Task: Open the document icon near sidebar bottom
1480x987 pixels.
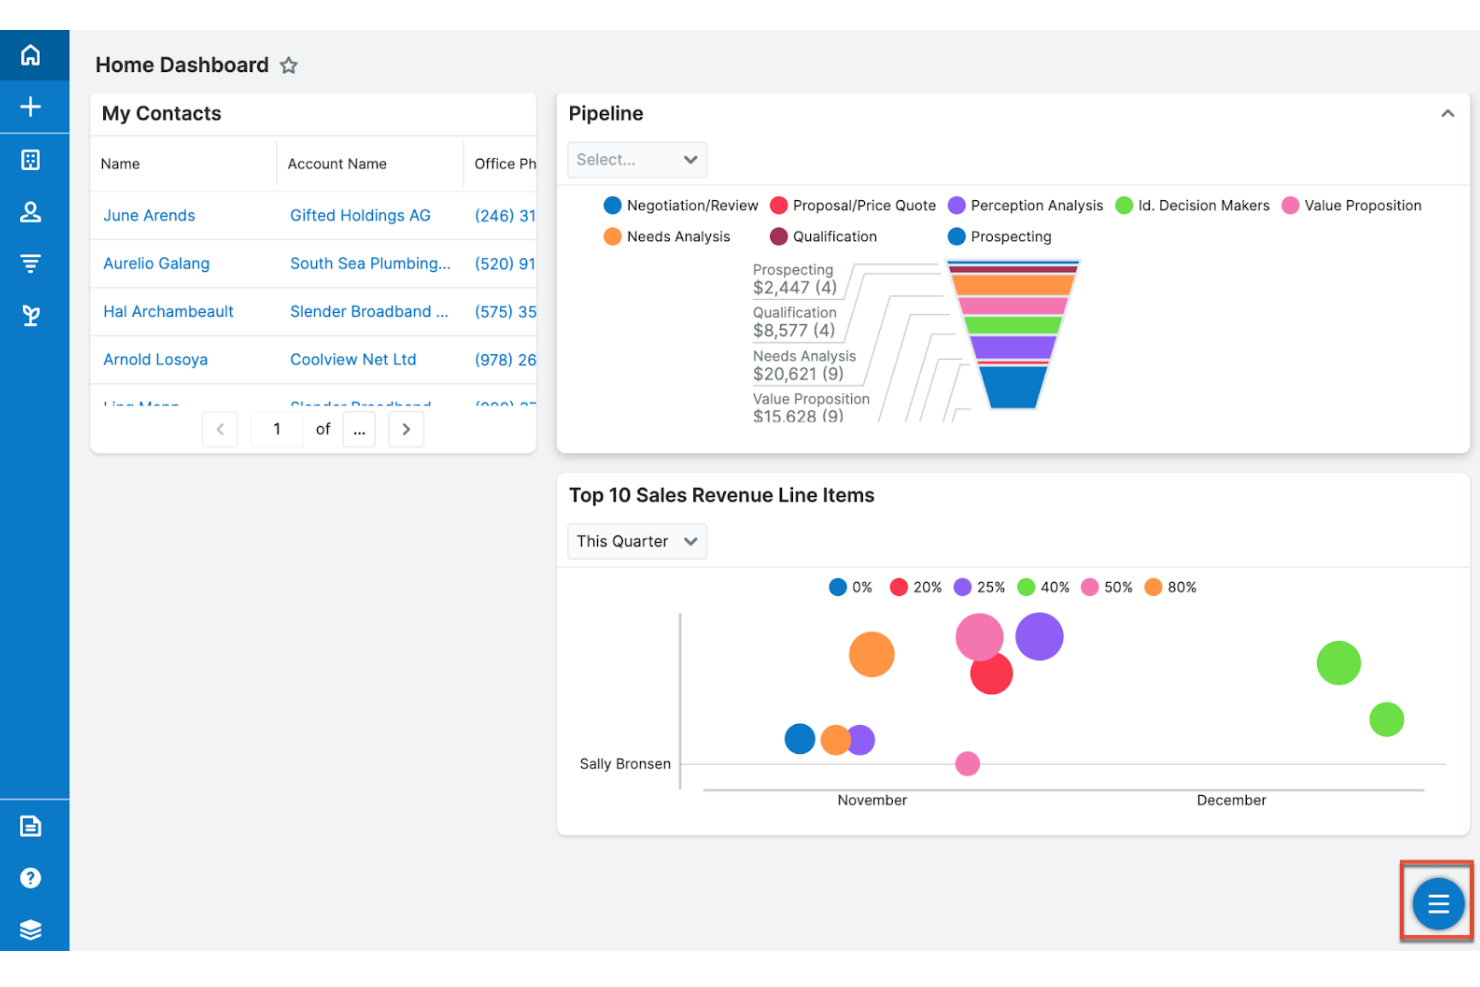Action: [x=31, y=826]
